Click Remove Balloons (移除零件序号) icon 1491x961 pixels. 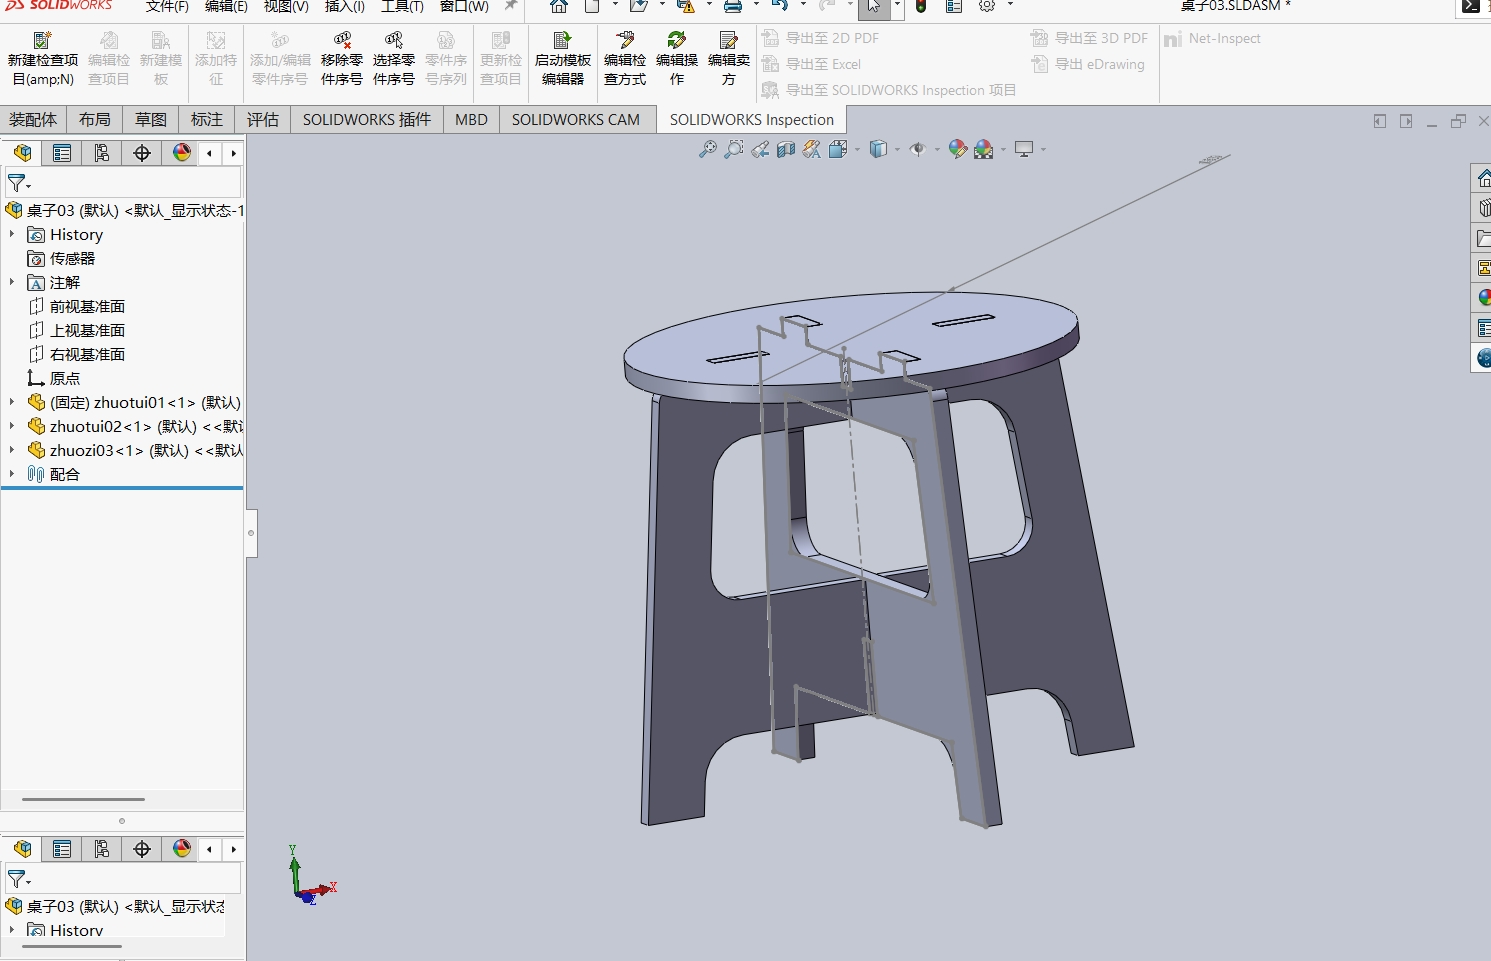(342, 40)
